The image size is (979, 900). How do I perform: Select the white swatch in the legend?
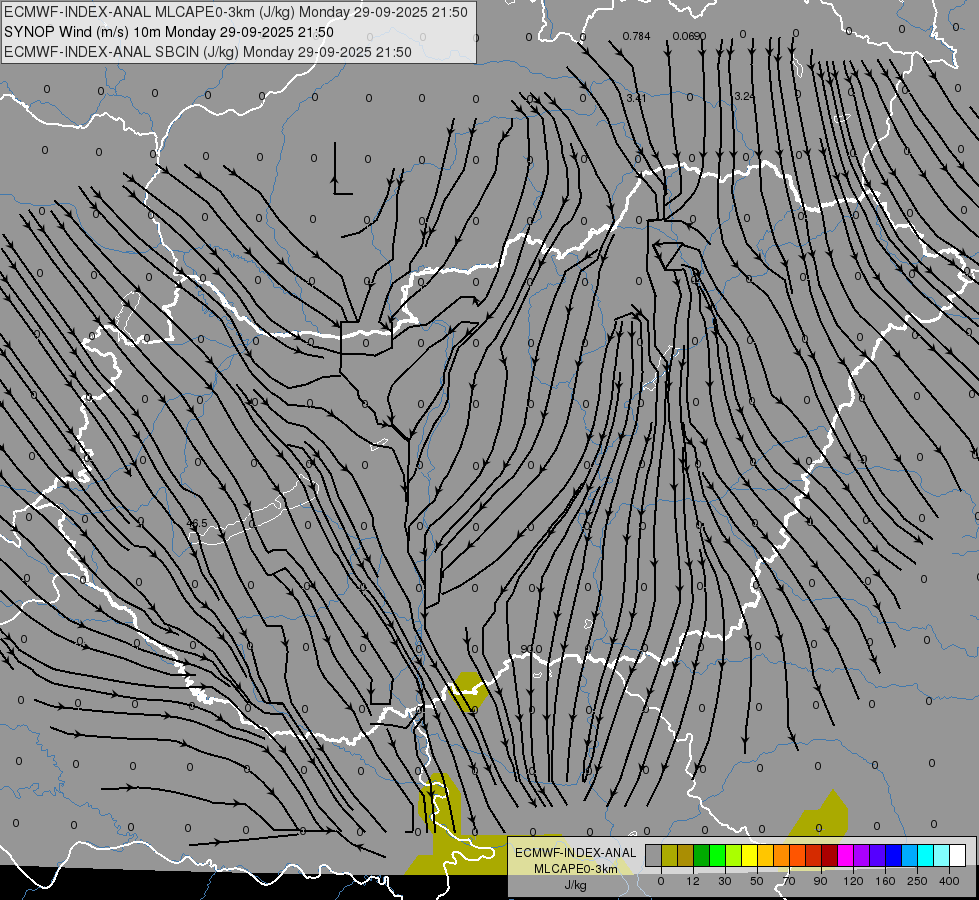(957, 855)
